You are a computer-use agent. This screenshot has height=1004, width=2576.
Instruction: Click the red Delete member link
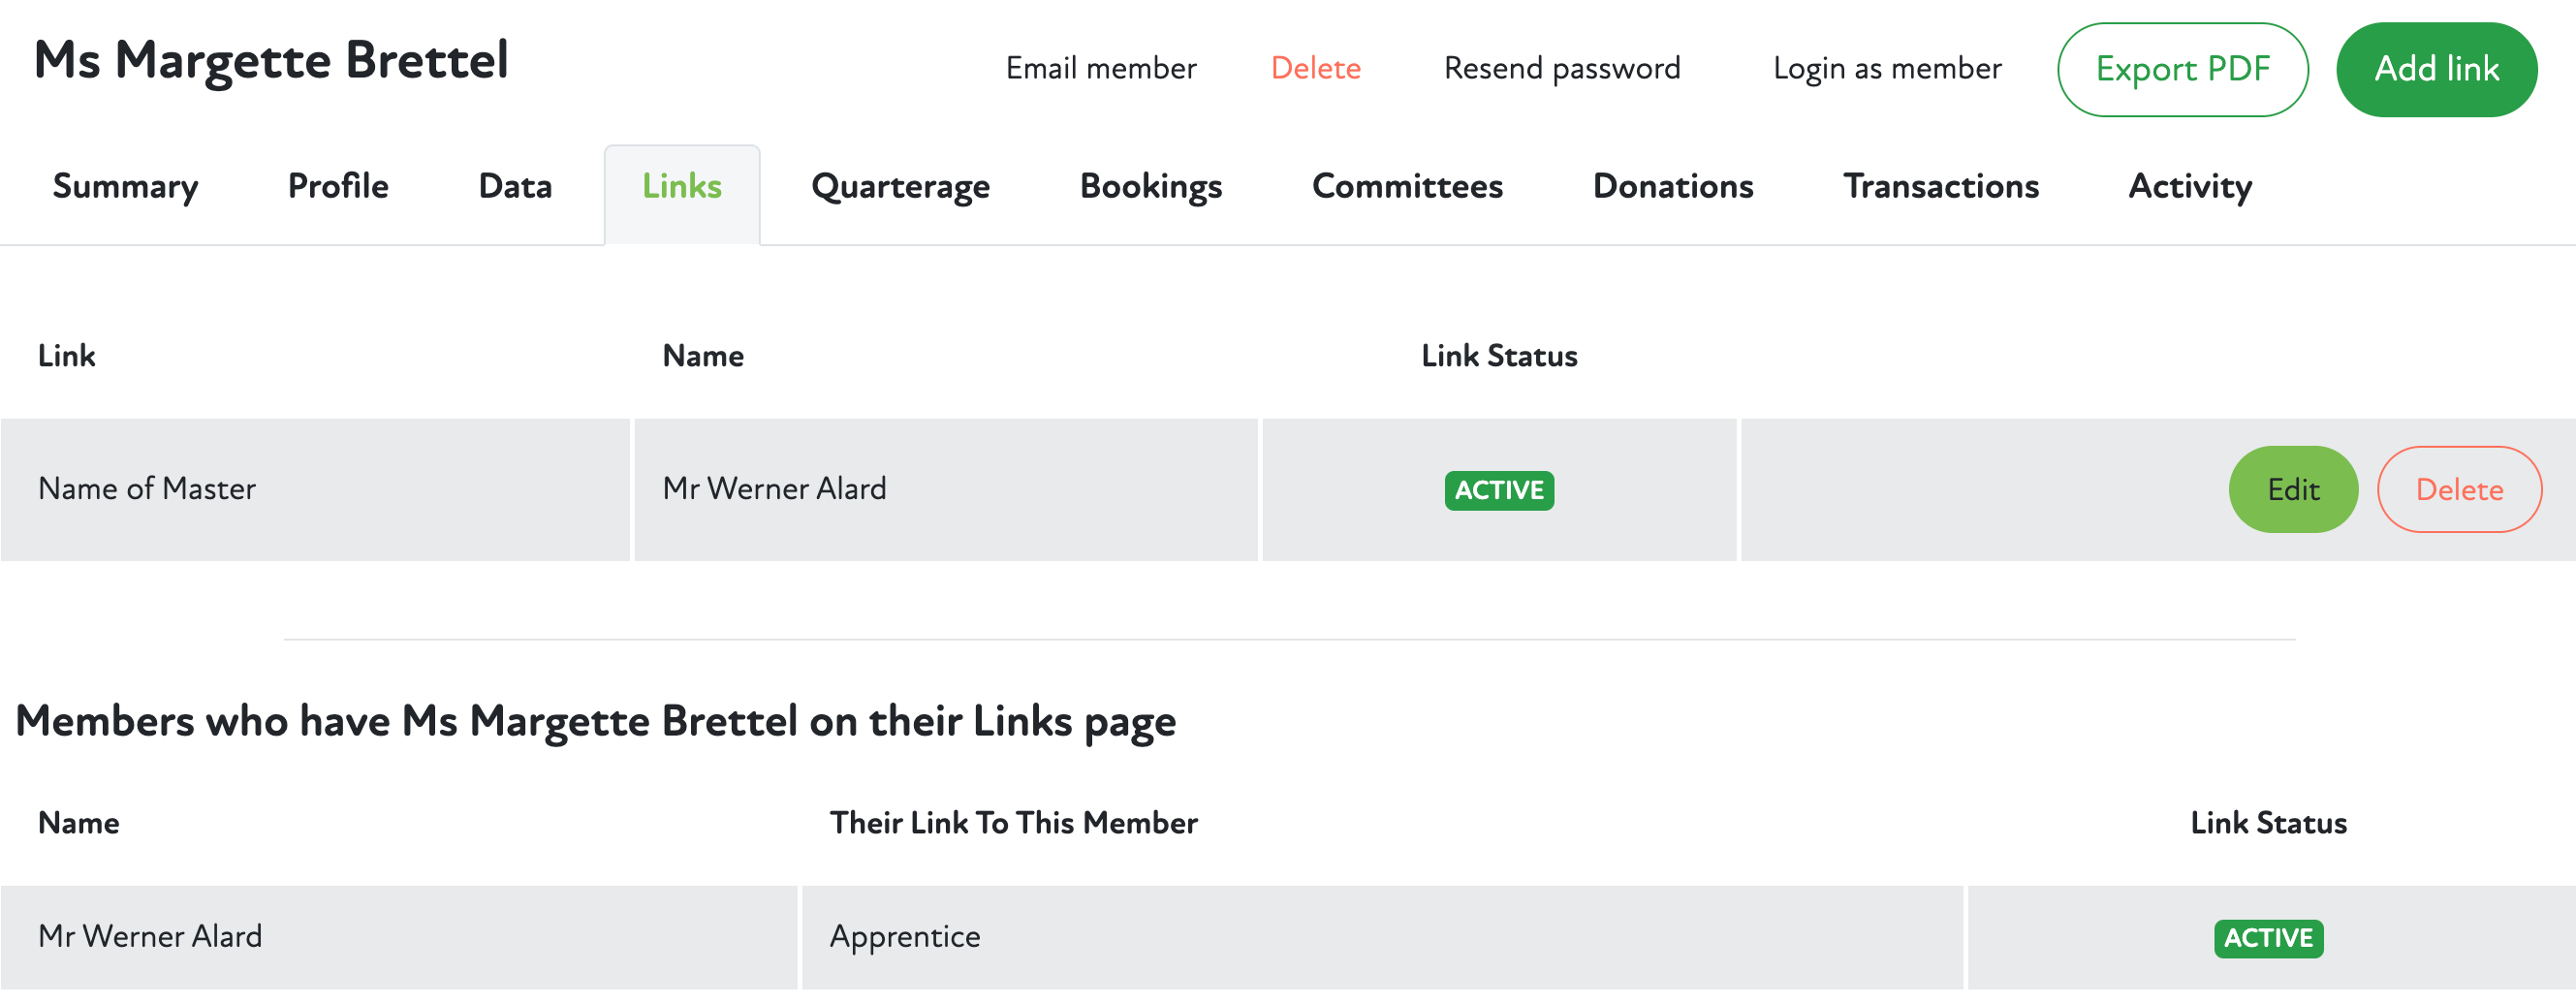pyautogui.click(x=1315, y=69)
